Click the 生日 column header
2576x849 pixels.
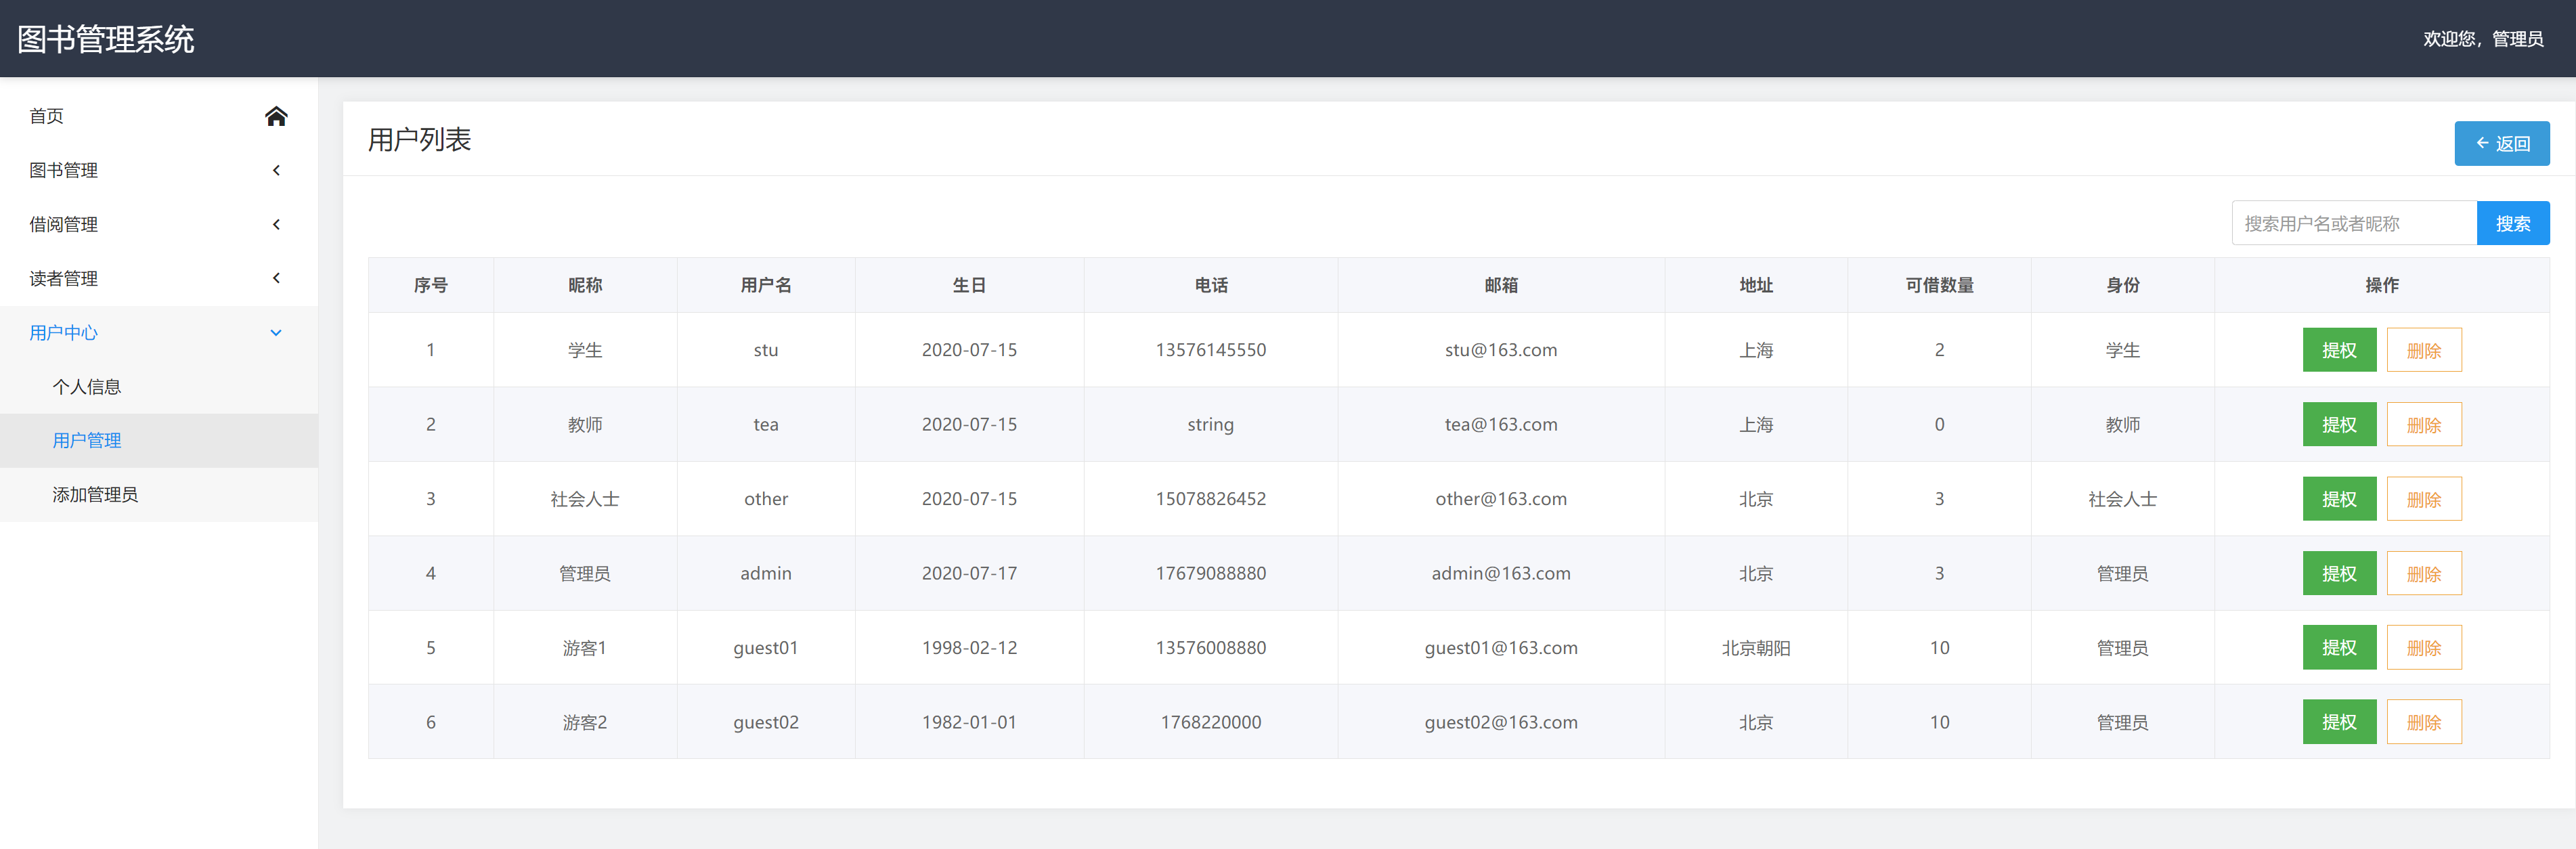(x=969, y=285)
